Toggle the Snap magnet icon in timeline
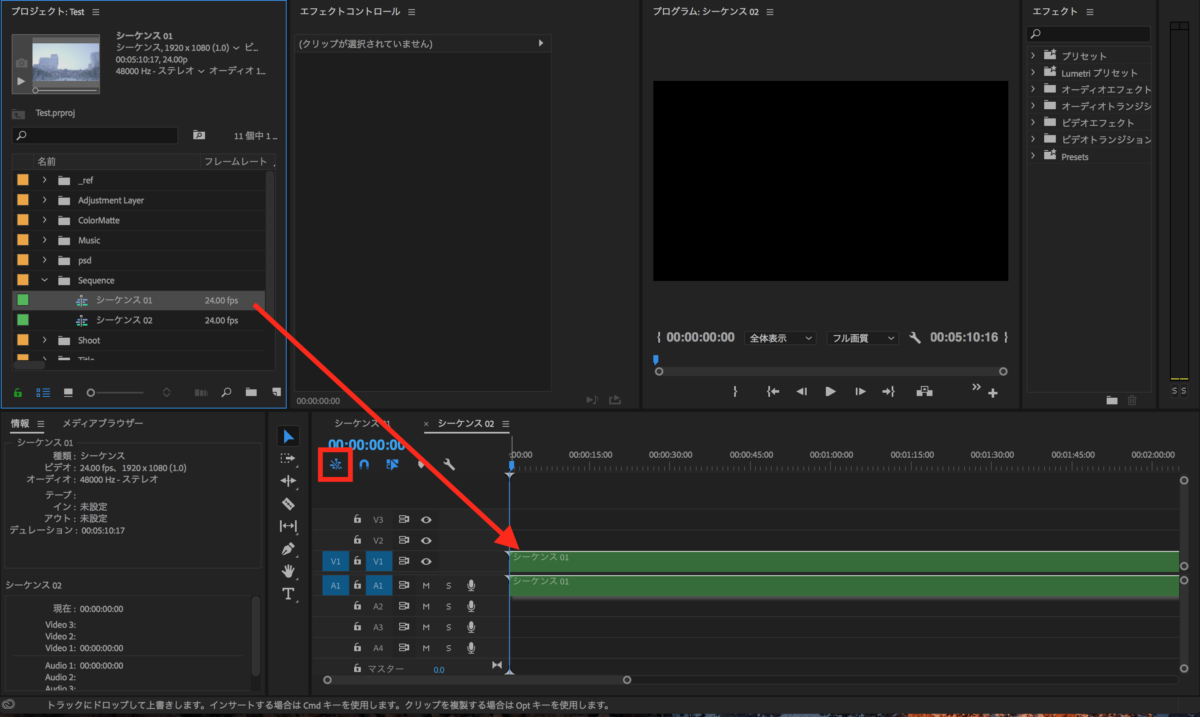Screen dimensions: 1200x717 point(364,465)
